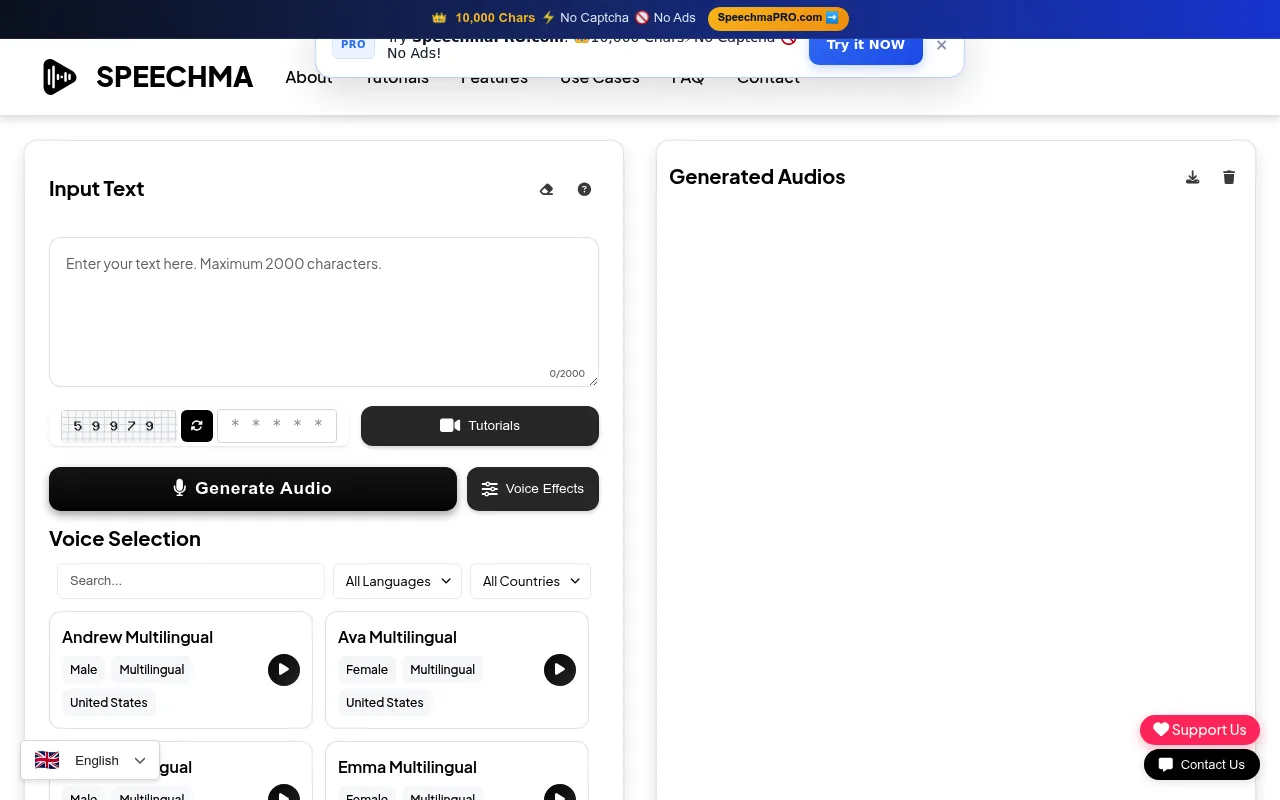Click the Generate Audio button
This screenshot has height=800, width=1280.
pyautogui.click(x=253, y=488)
